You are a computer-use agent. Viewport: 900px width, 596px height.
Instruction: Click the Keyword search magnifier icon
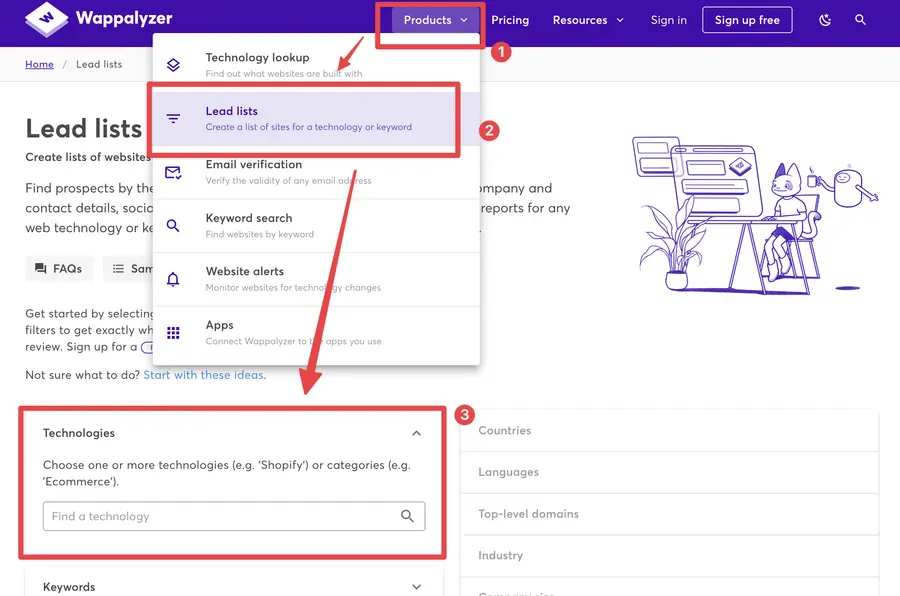(x=173, y=226)
